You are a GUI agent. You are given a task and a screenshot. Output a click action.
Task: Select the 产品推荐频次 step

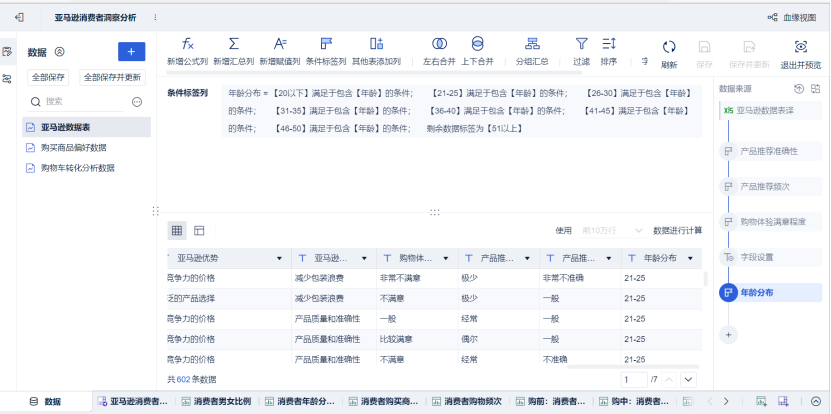(x=771, y=187)
